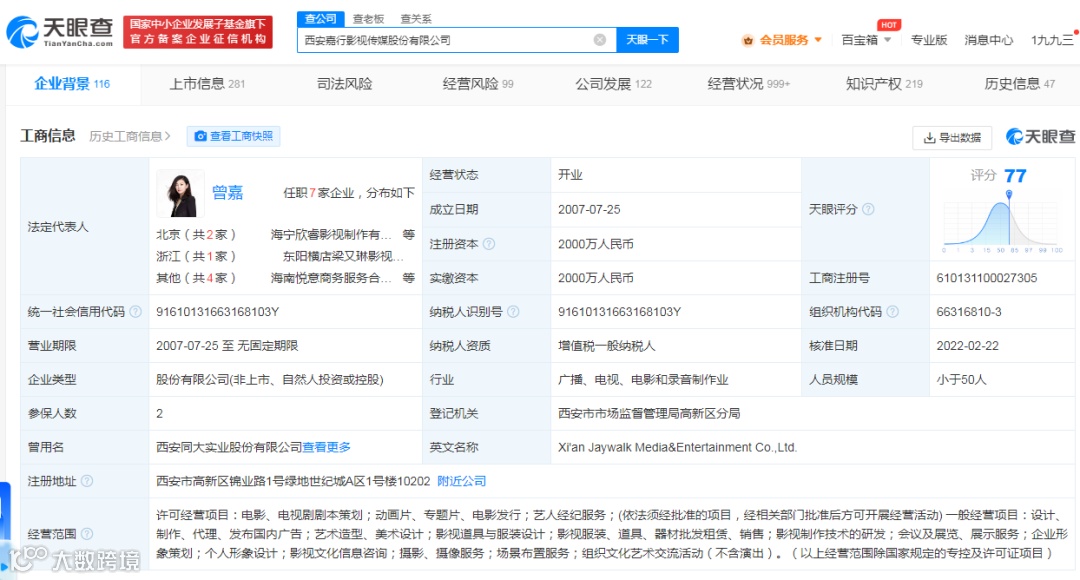Viewport: 1080px width, 580px height.
Task: Switch to the 查公司 search tab
Action: pyautogui.click(x=321, y=19)
